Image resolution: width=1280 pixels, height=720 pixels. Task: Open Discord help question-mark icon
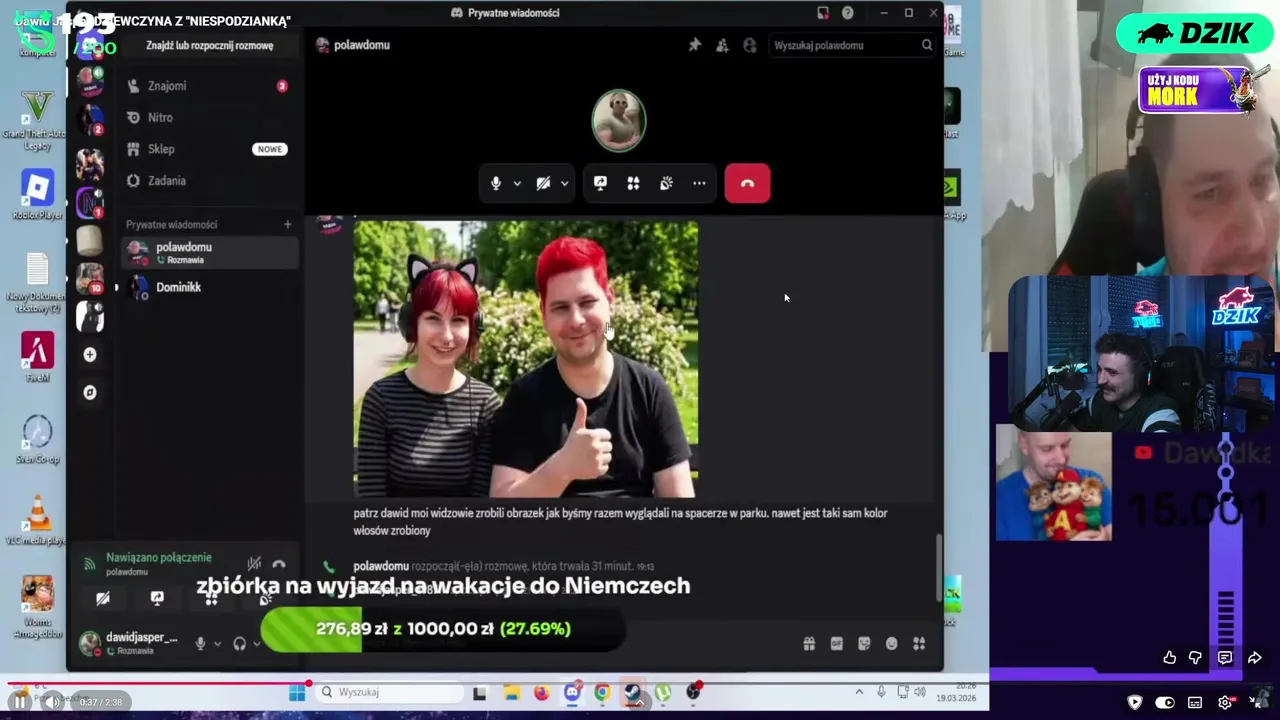[x=848, y=13]
